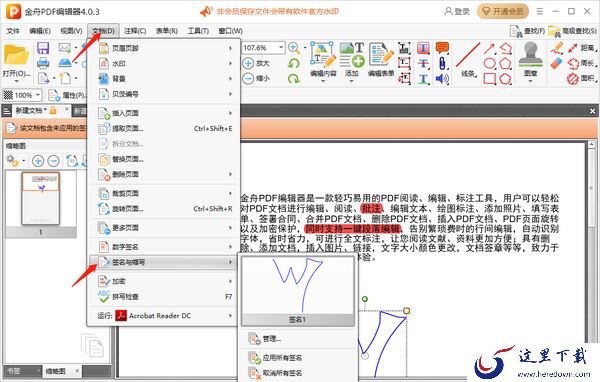Image resolution: width=600 pixels, height=382 pixels.
Task: Open the 编辑(E) menu
Action: coord(40,31)
